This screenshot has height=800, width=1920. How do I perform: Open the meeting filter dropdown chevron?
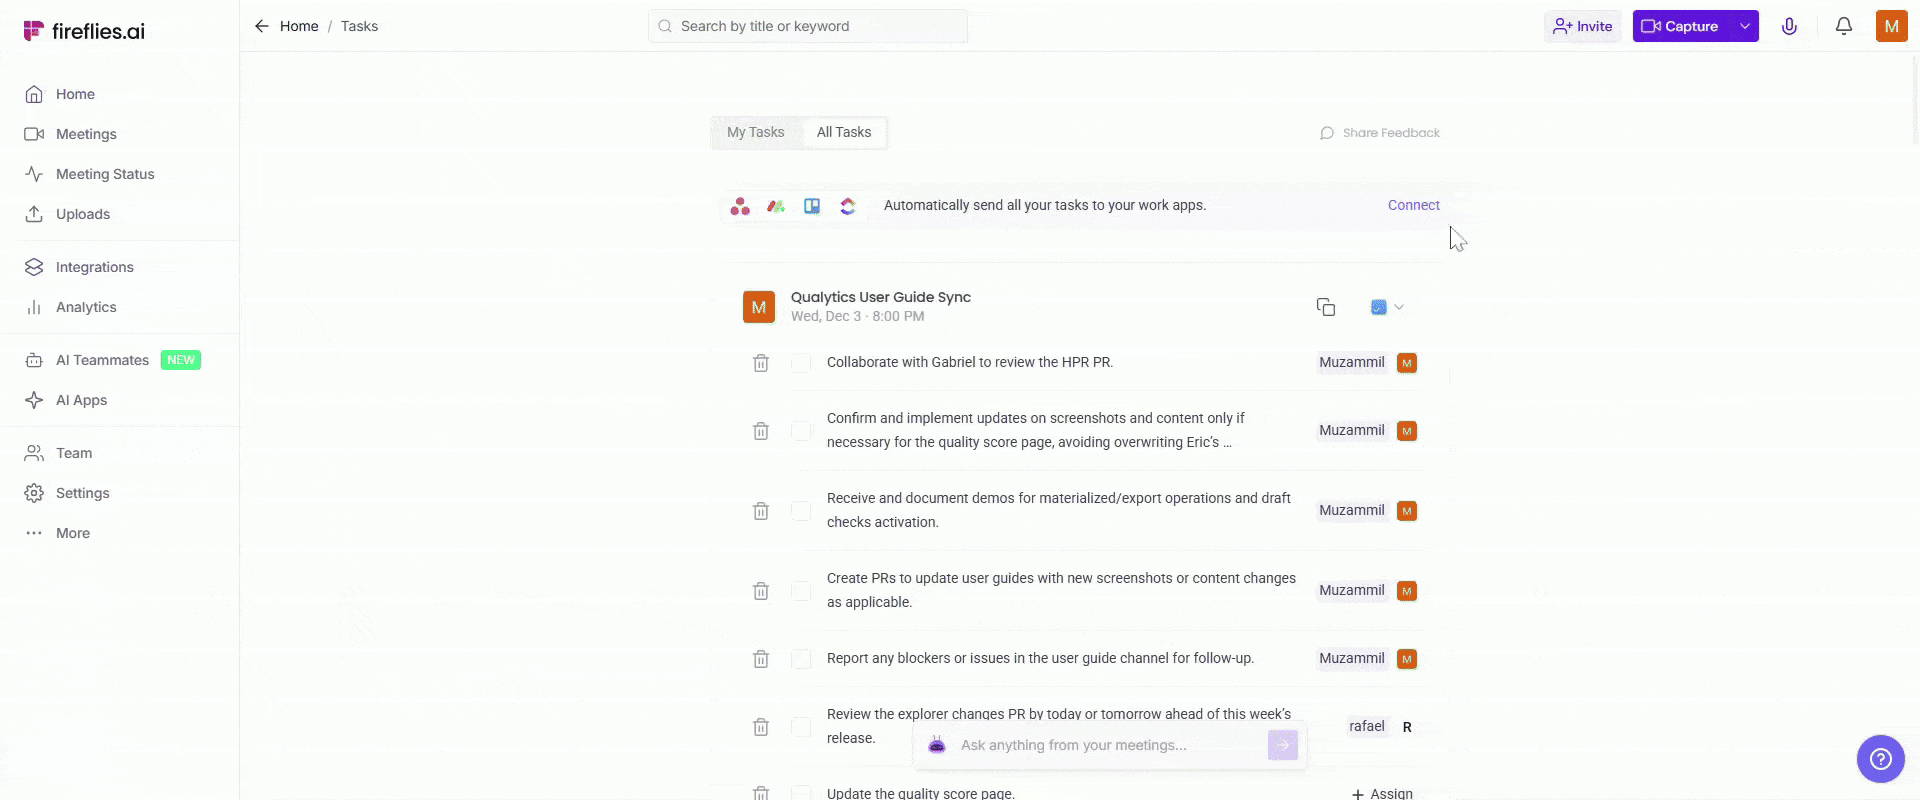1398,307
